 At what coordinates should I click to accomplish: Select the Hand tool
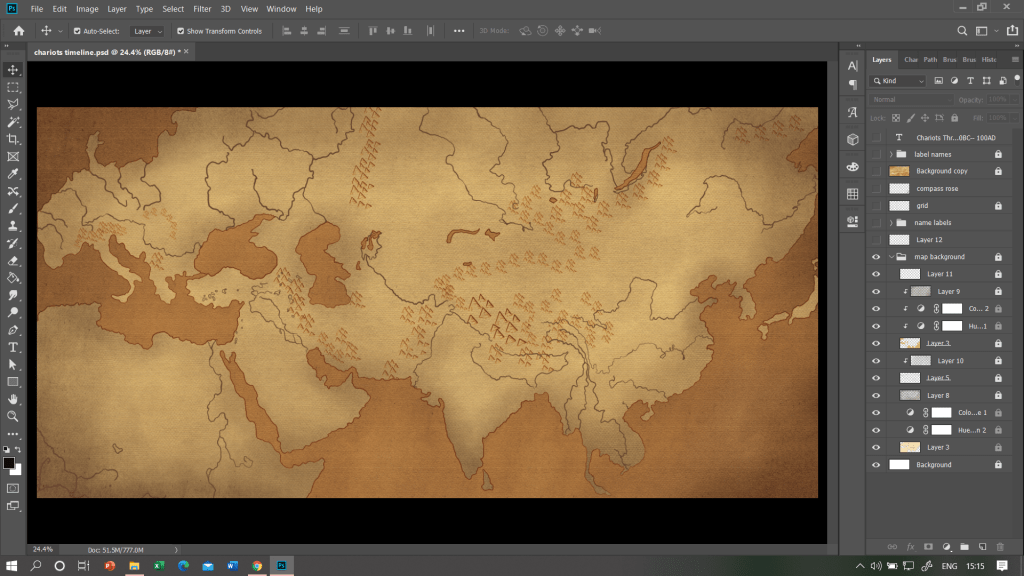pyautogui.click(x=13, y=399)
